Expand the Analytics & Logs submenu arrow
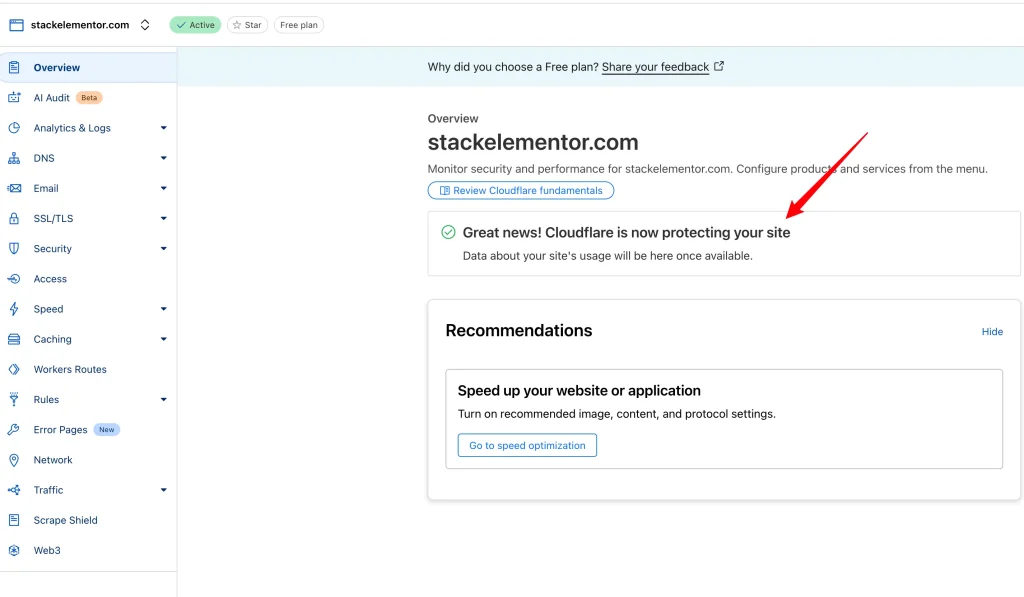The width and height of the screenshot is (1024, 597). [163, 128]
